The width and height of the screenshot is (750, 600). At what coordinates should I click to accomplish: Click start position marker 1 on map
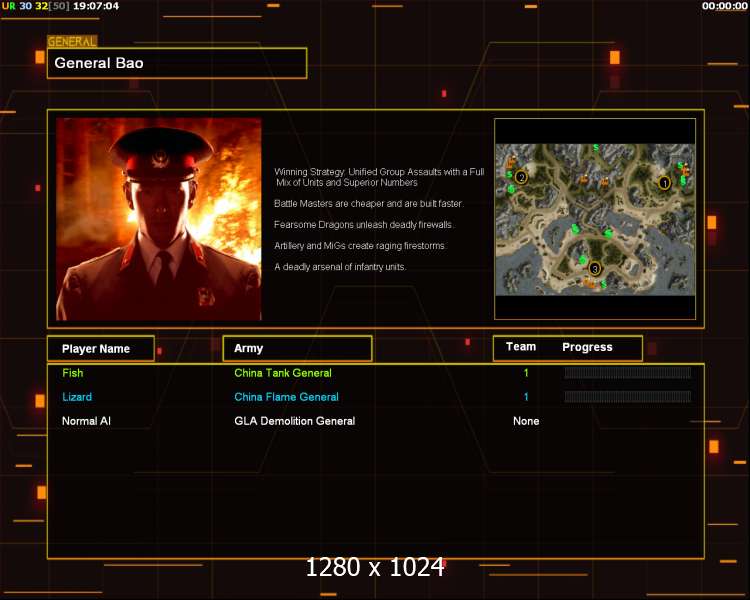[x=664, y=183]
